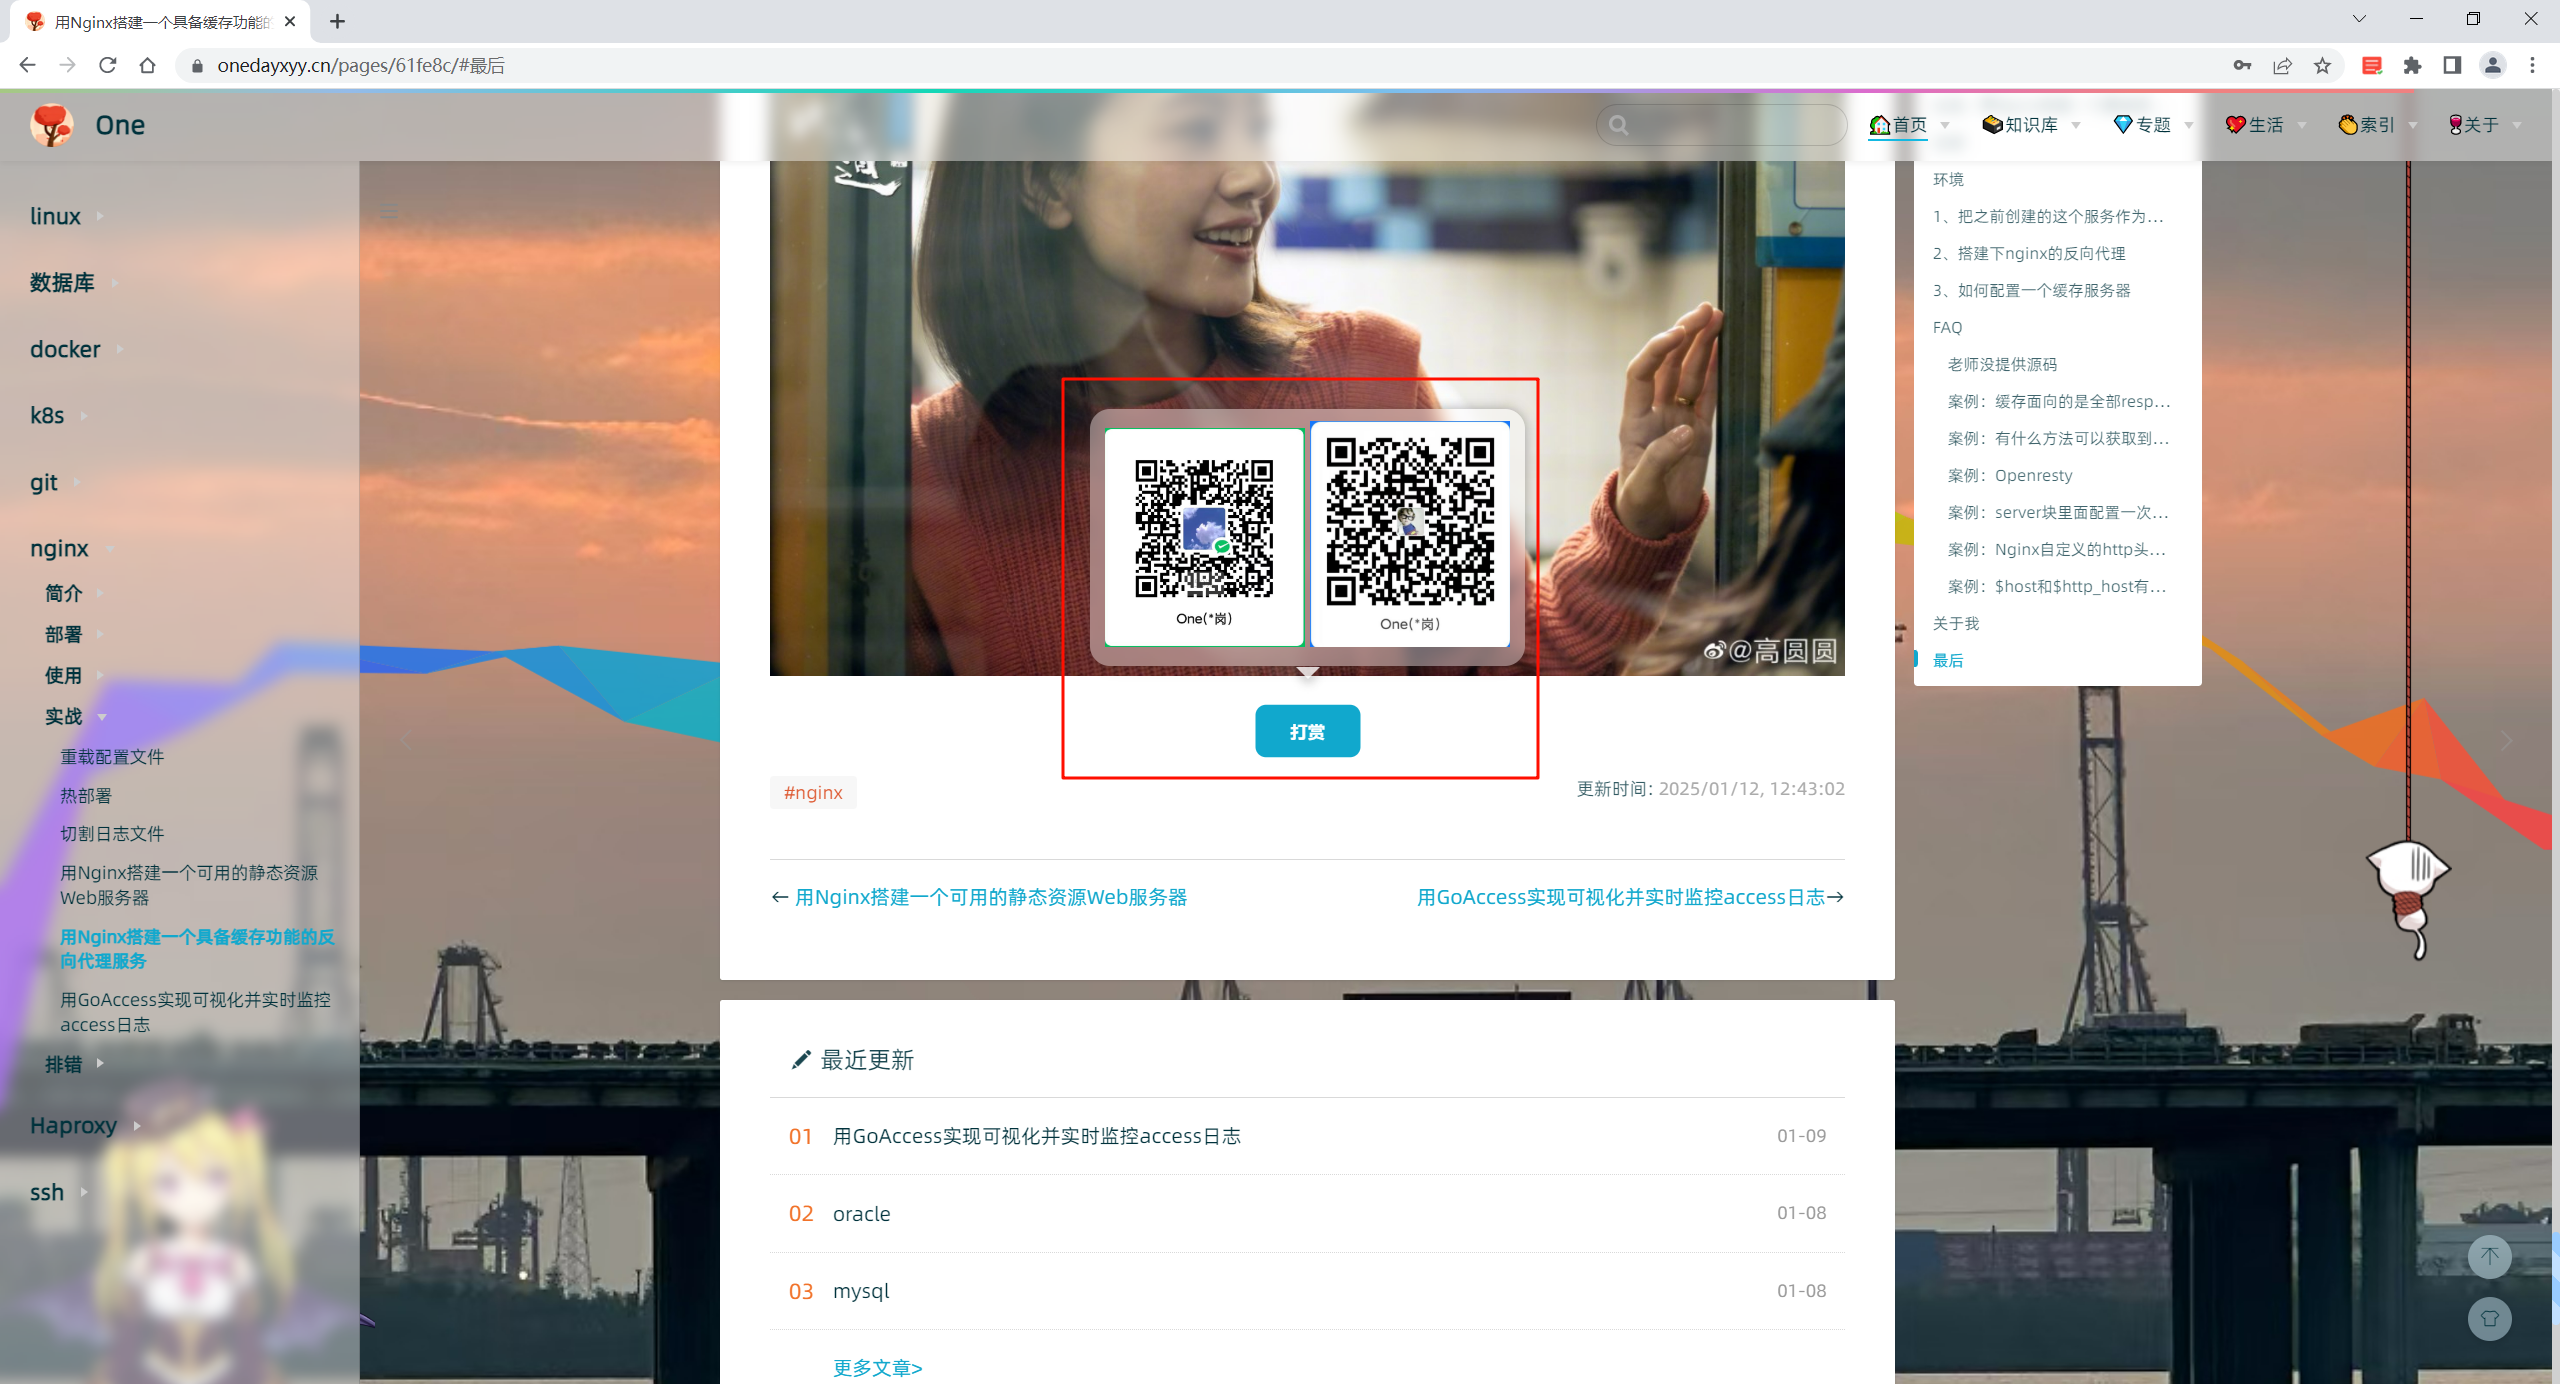Expand the 简介 sidebar section
The image size is (2560, 1384).
coord(74,593)
